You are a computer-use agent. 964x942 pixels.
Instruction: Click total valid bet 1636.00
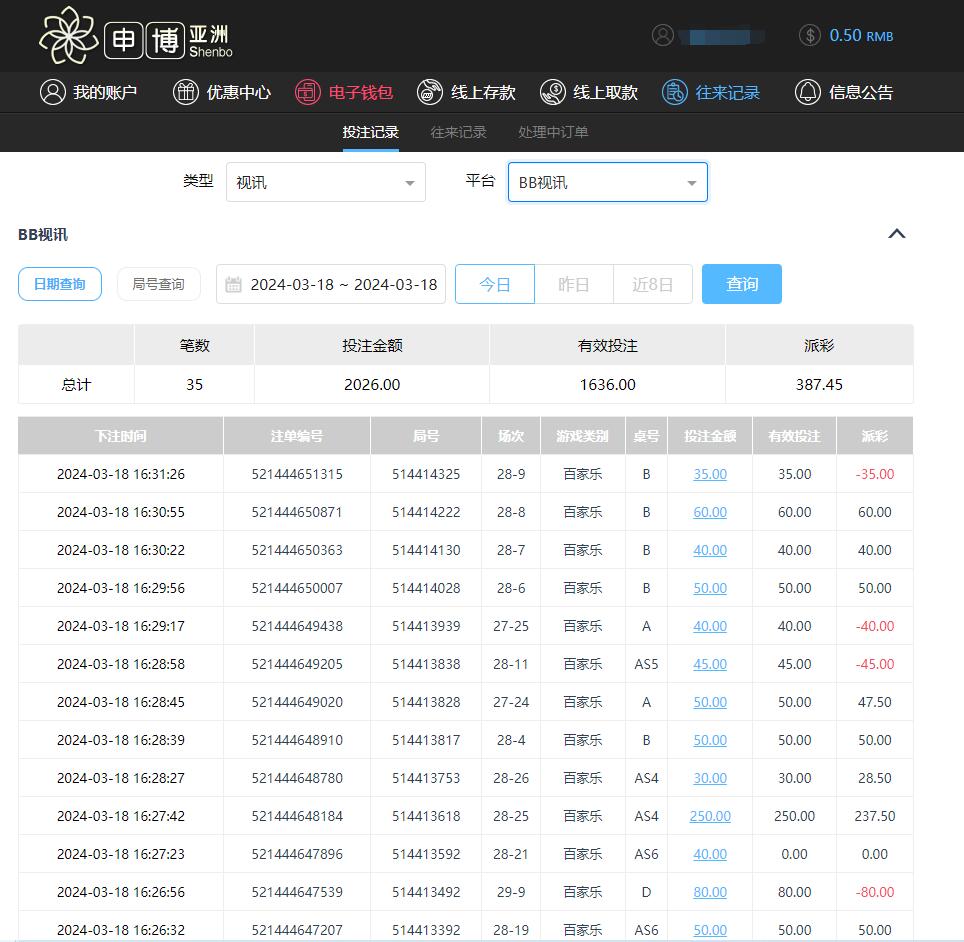pyautogui.click(x=607, y=384)
